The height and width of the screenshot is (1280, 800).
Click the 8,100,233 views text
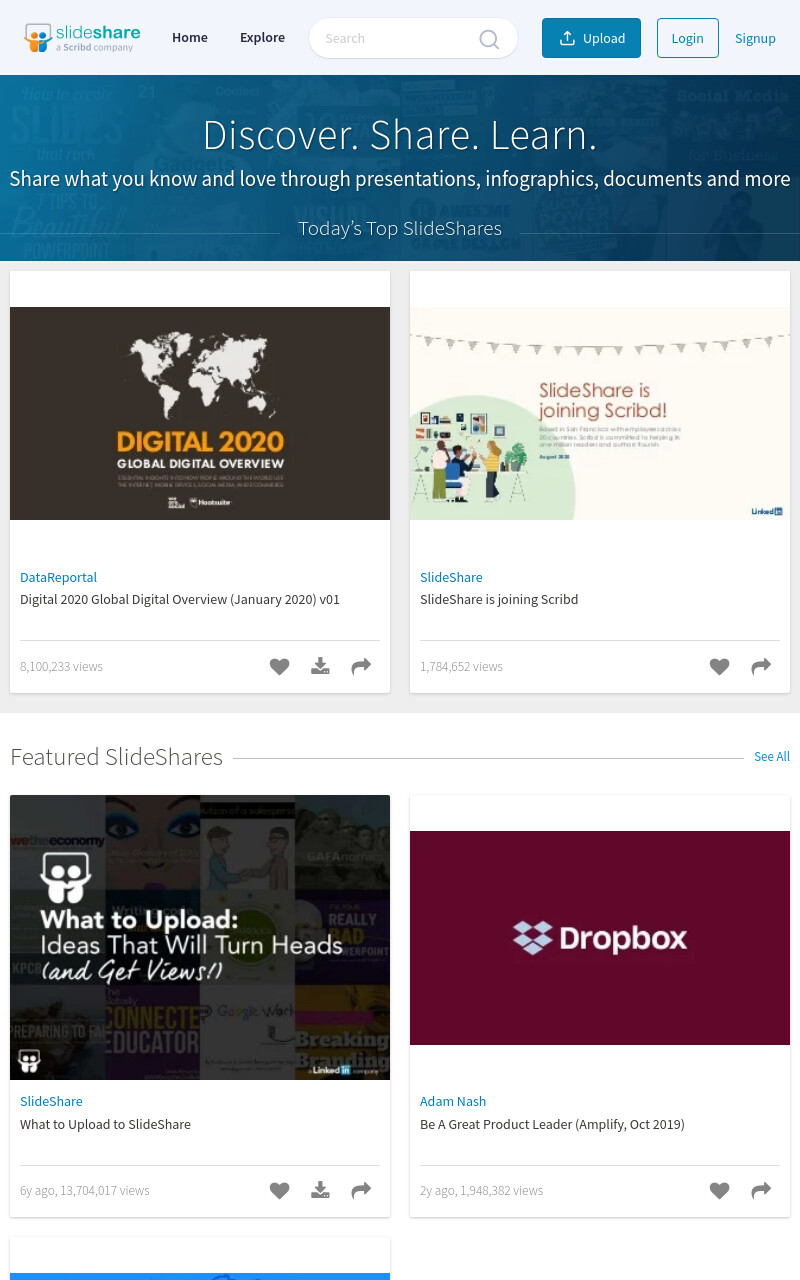[x=61, y=667]
